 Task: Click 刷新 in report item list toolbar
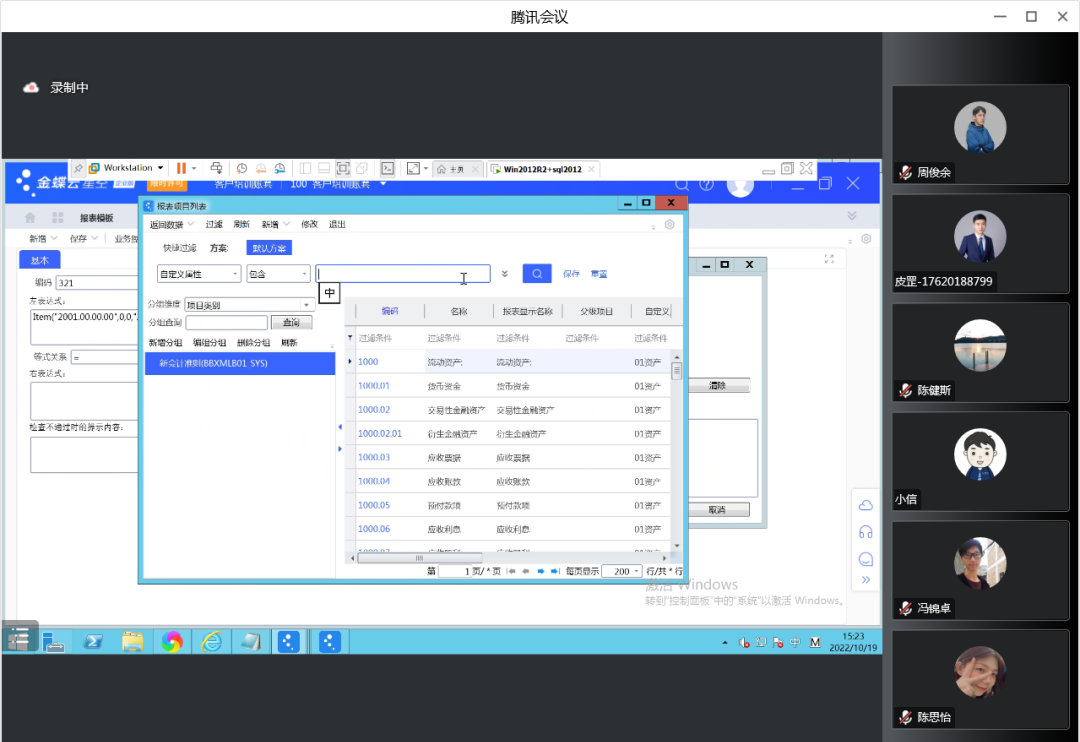point(241,225)
